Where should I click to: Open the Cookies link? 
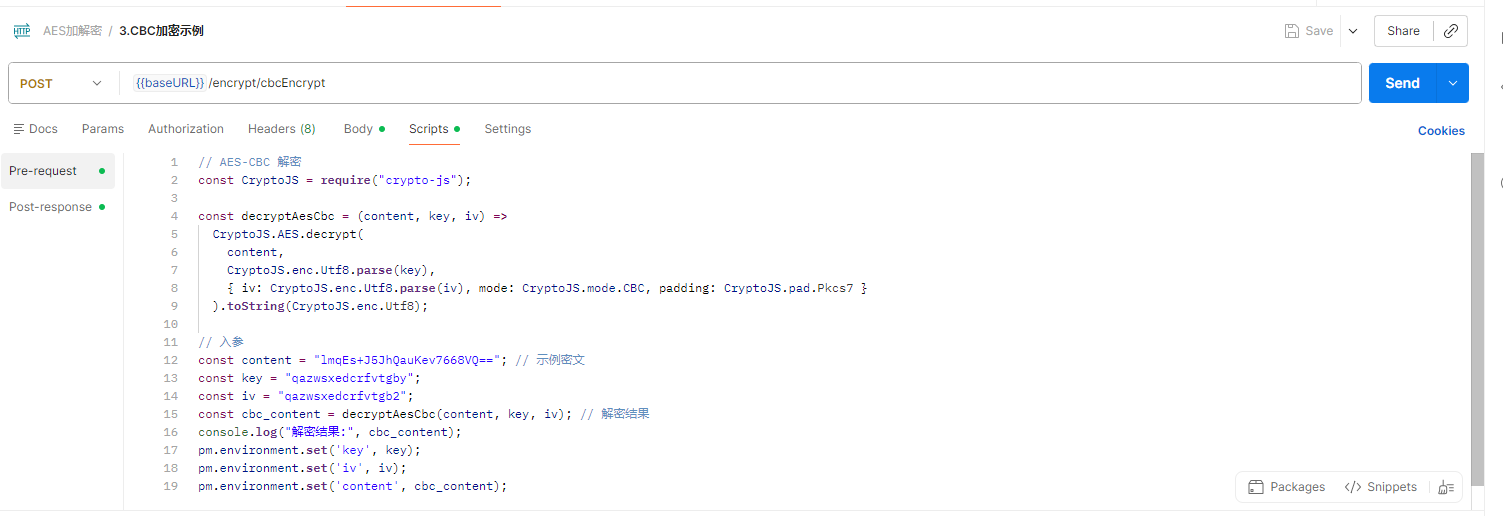point(1441,131)
